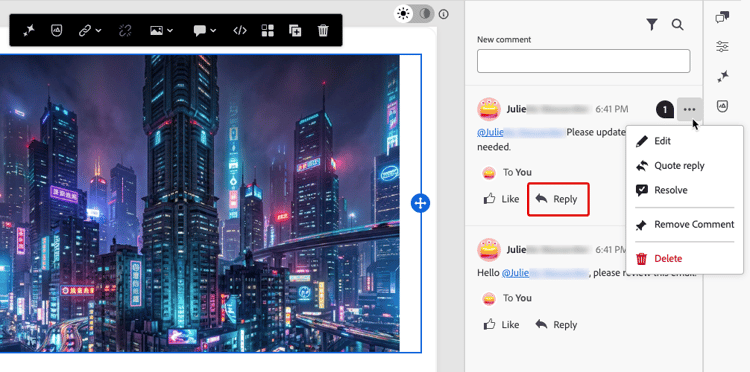Click the reply count badge showing 1
This screenshot has width=750, height=372.
click(665, 109)
